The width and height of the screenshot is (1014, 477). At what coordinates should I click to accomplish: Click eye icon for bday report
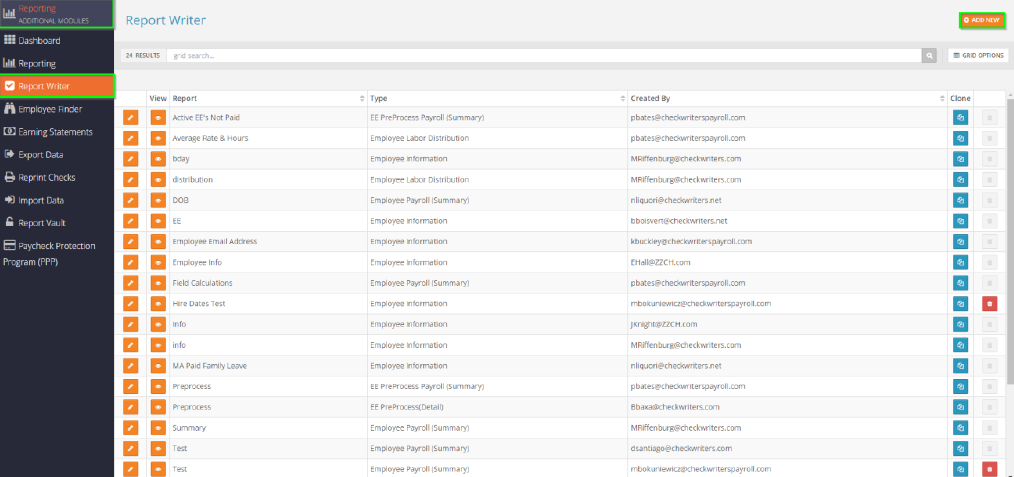(x=158, y=159)
